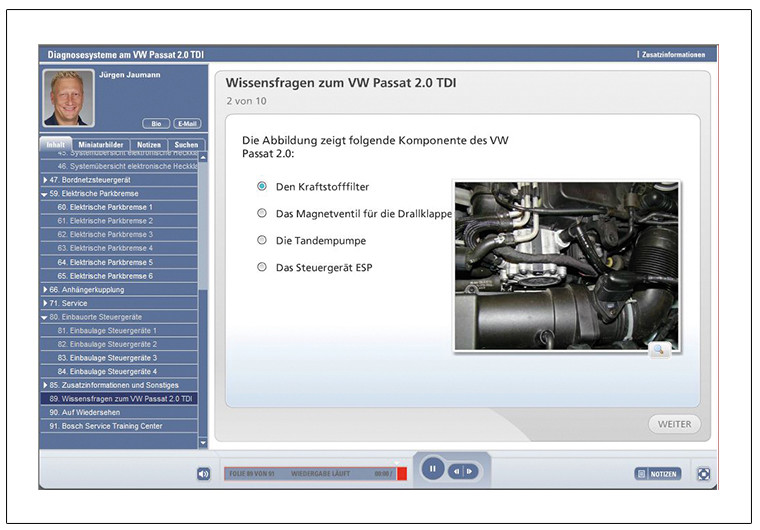
Task: Click the outline scrollbar thumb
Action: click(203, 226)
